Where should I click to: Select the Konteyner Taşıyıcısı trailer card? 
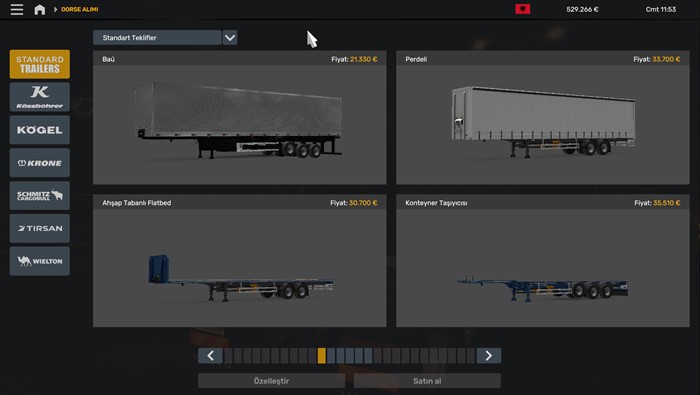click(x=543, y=261)
